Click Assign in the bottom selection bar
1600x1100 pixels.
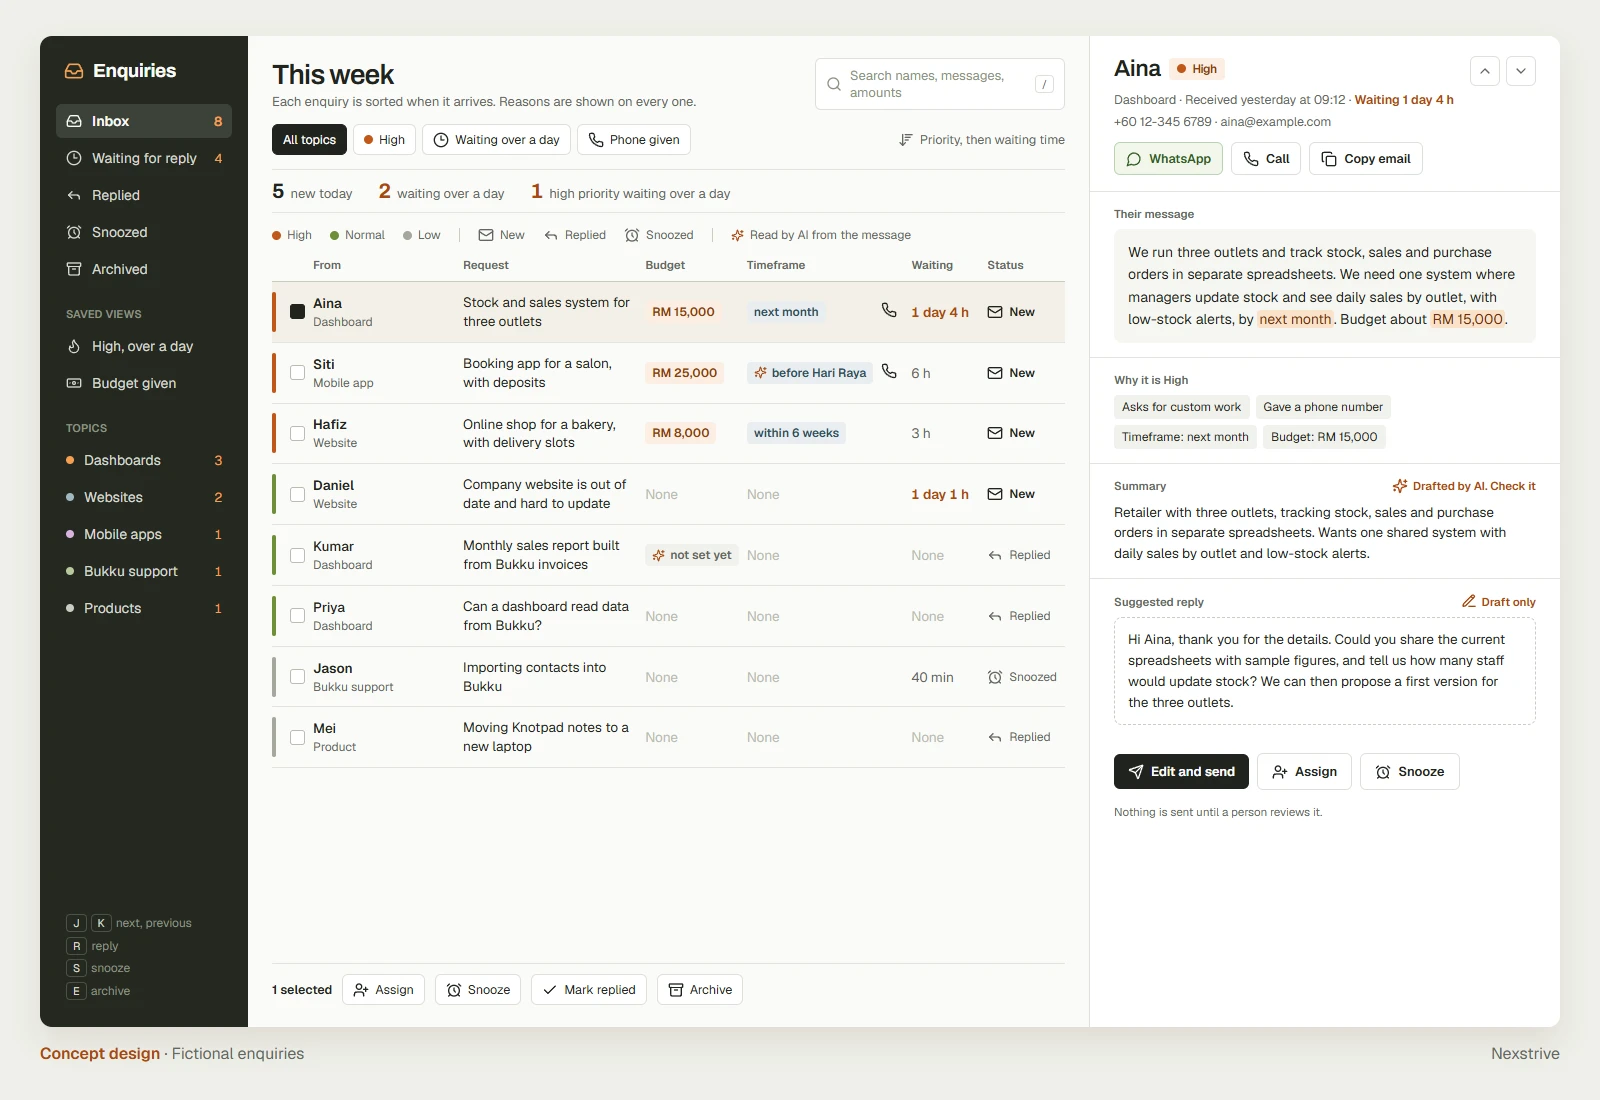(x=384, y=990)
